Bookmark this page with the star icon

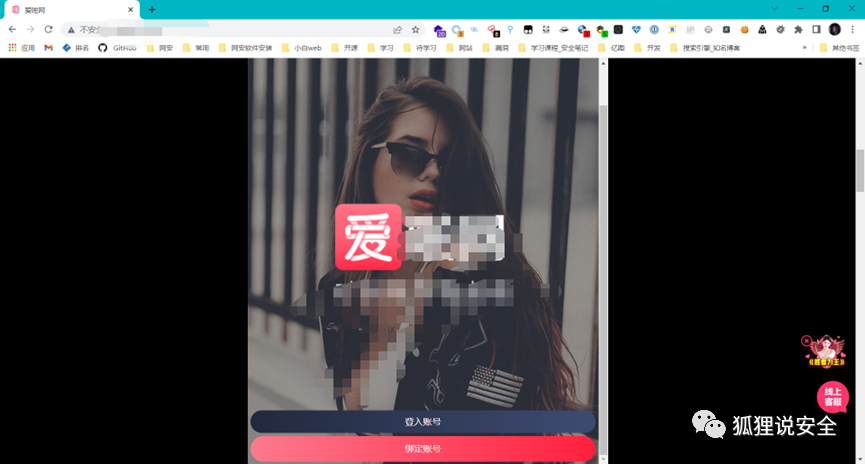[x=415, y=30]
